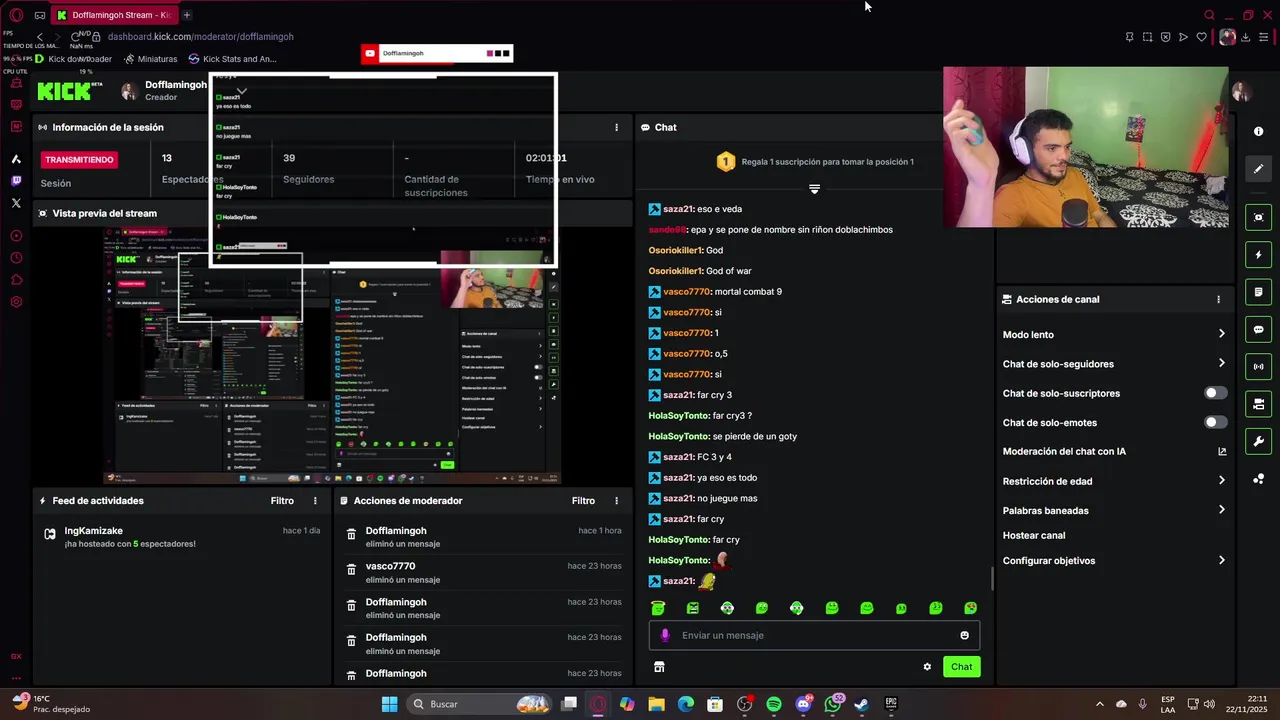Click the stream preview thumbnail
The width and height of the screenshot is (1280, 720).
pyautogui.click(x=332, y=355)
